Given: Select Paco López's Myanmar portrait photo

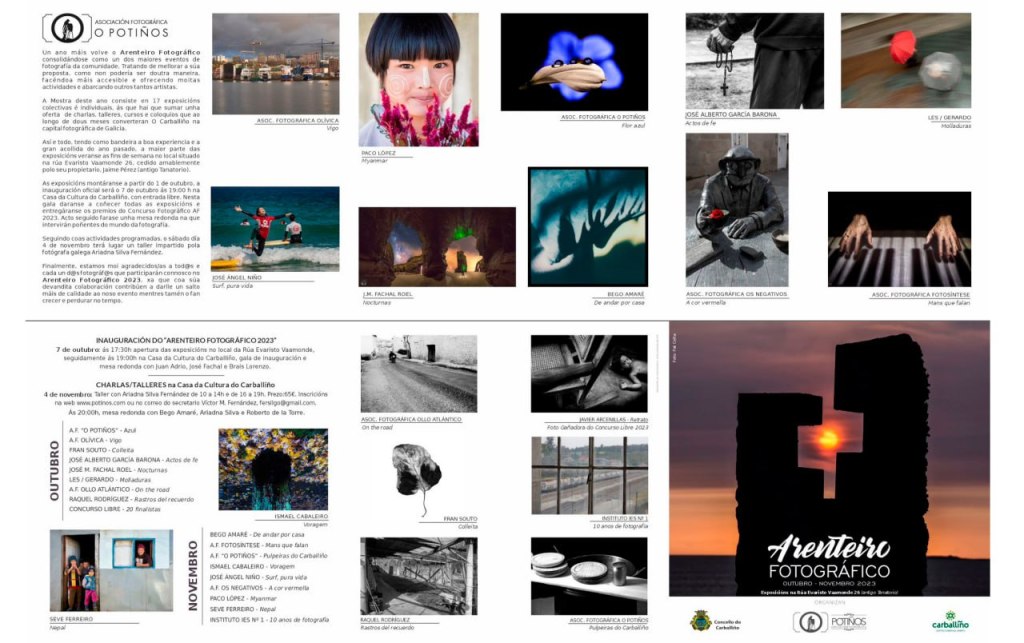Looking at the screenshot, I should pyautogui.click(x=418, y=79).
